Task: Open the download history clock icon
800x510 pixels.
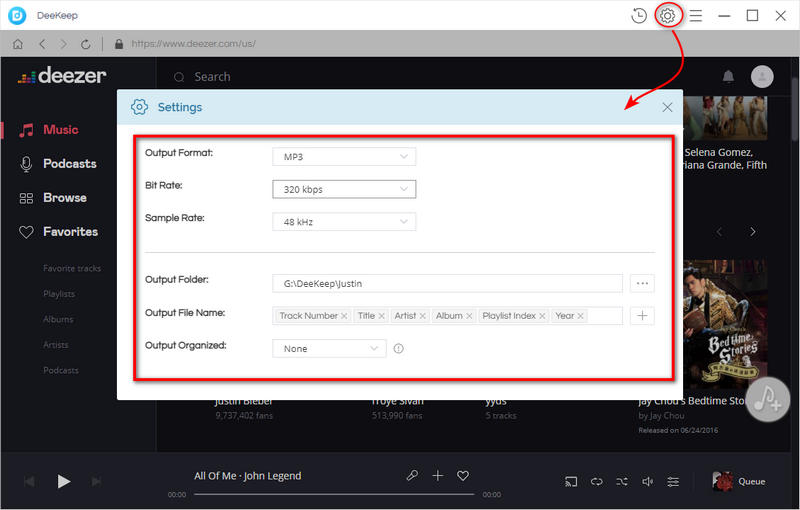Action: tap(638, 16)
